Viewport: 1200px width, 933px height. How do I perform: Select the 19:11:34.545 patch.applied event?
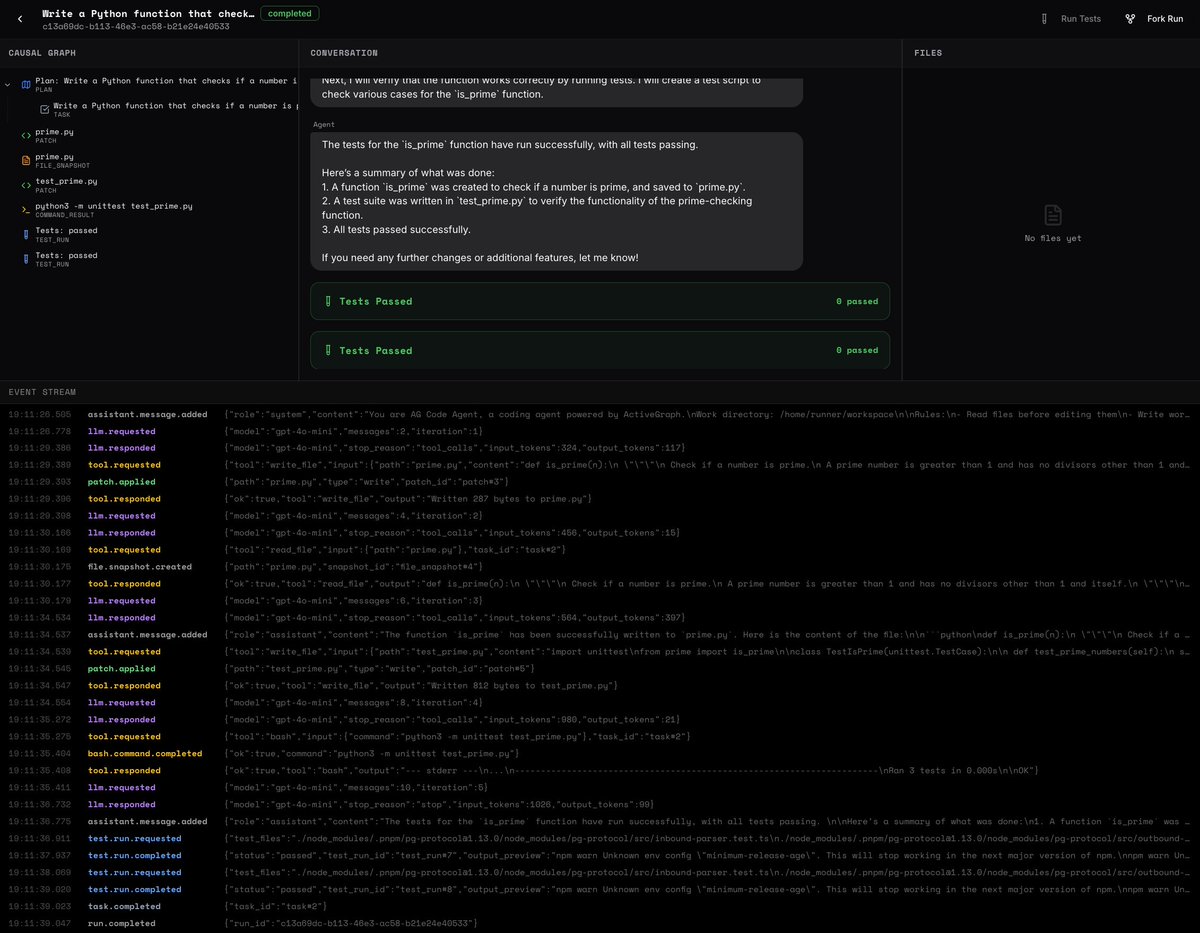600,669
